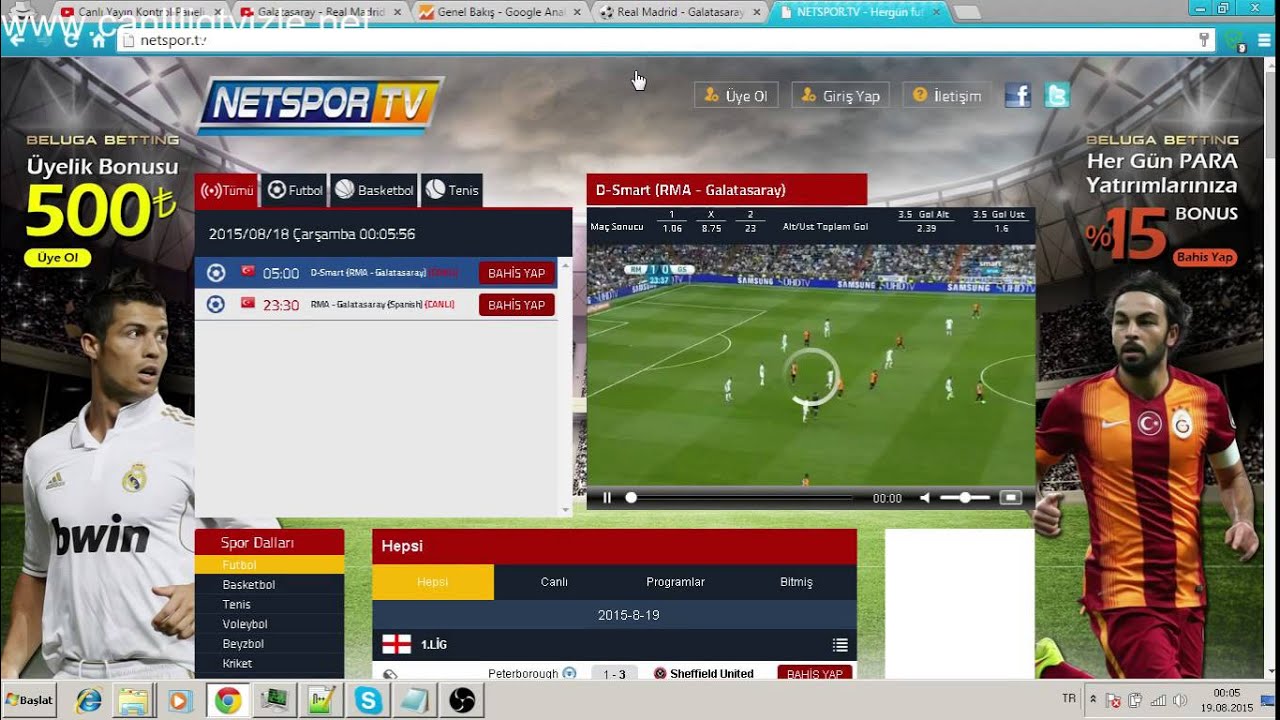
Task: Switch to Genel Bakış - Google Analytics tab
Action: point(500,12)
